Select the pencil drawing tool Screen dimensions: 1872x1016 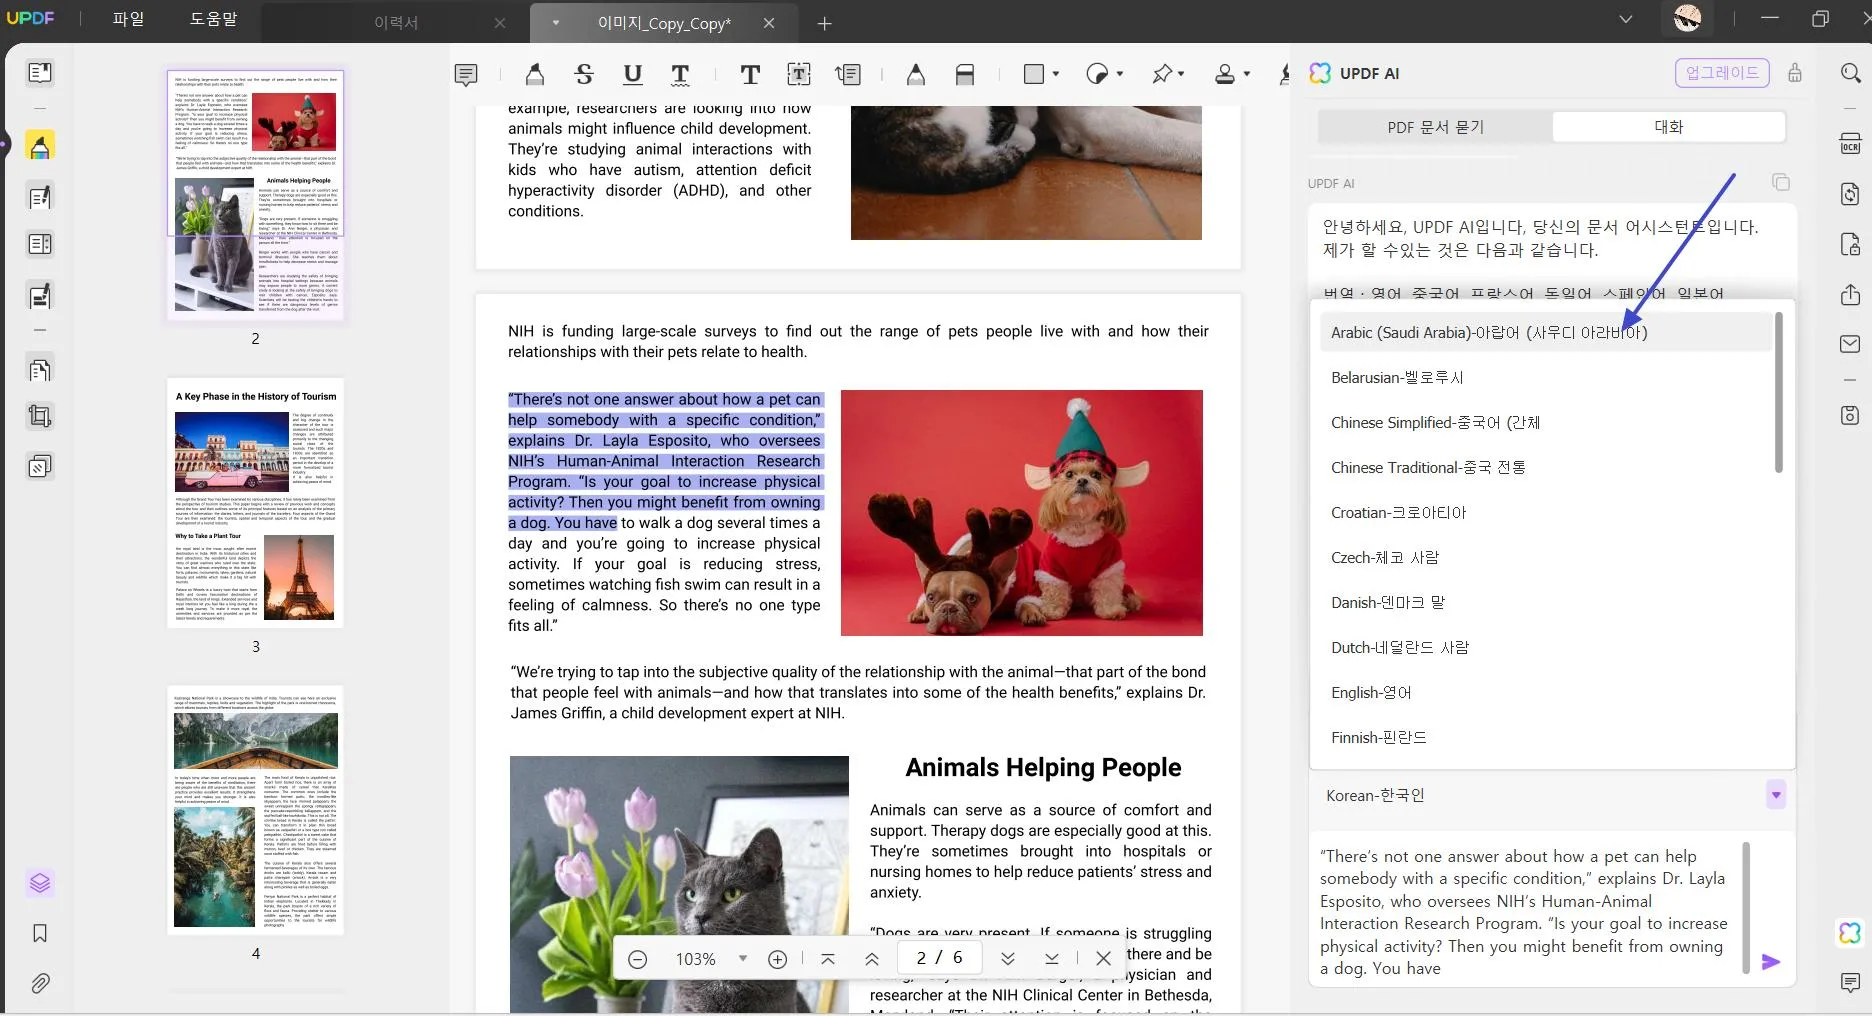[916, 74]
